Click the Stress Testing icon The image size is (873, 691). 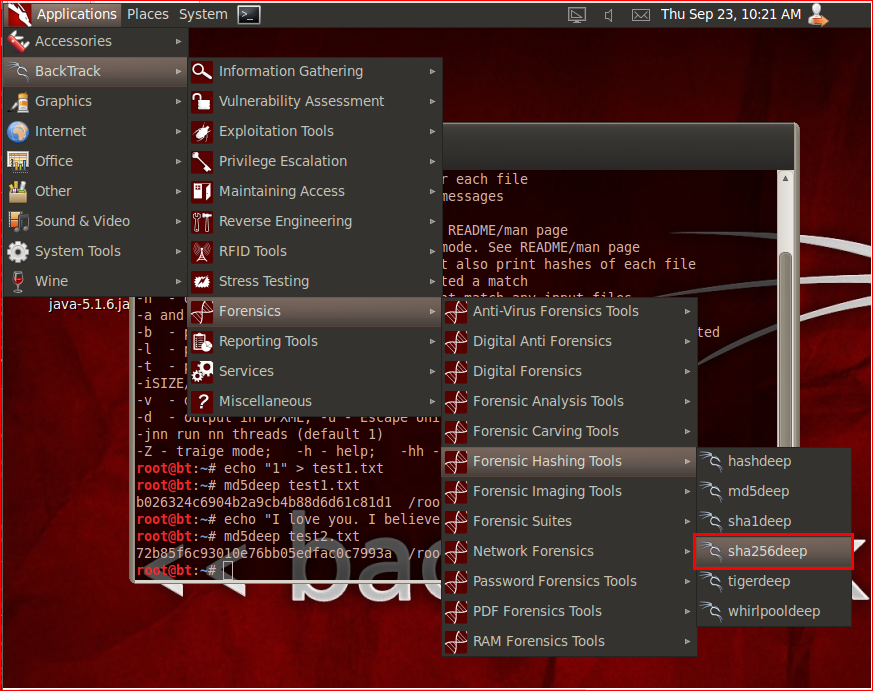(202, 281)
